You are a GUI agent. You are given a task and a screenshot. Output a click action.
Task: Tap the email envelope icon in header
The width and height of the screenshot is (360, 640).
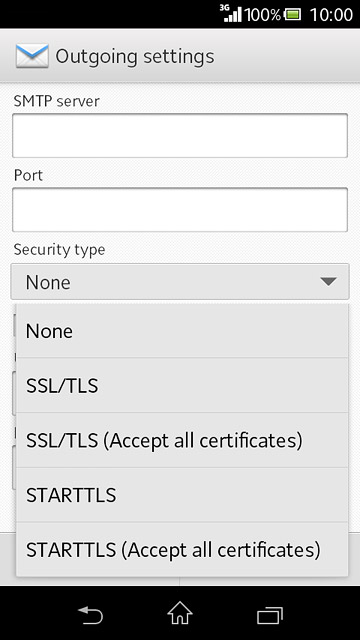[x=32, y=56]
